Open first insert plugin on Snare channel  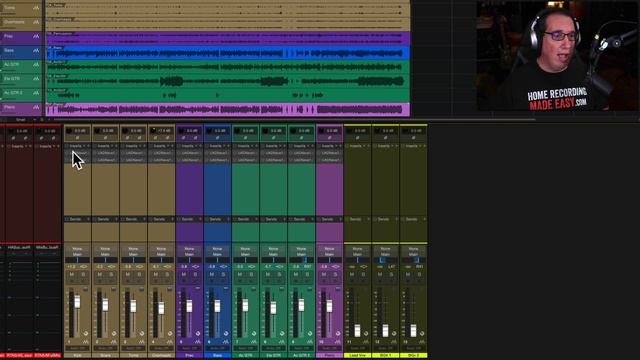105,153
